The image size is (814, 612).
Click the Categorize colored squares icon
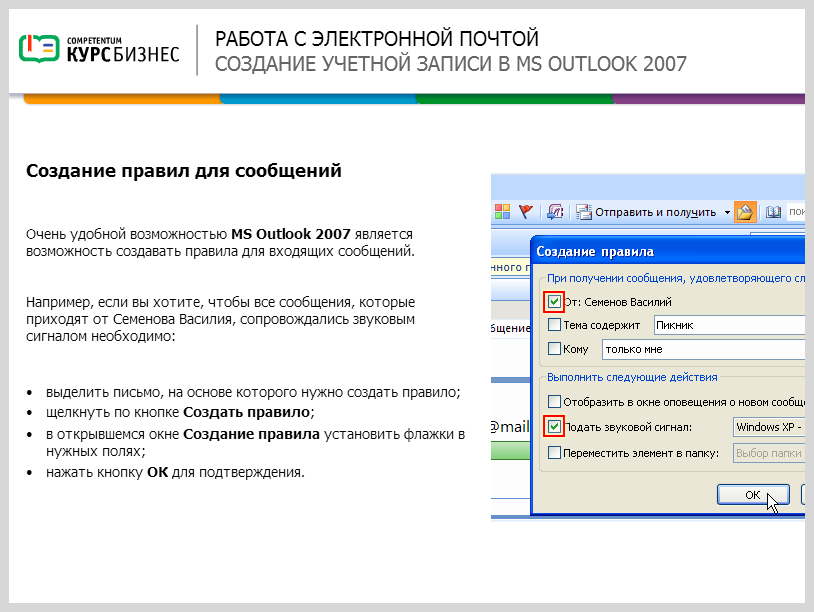pos(502,212)
